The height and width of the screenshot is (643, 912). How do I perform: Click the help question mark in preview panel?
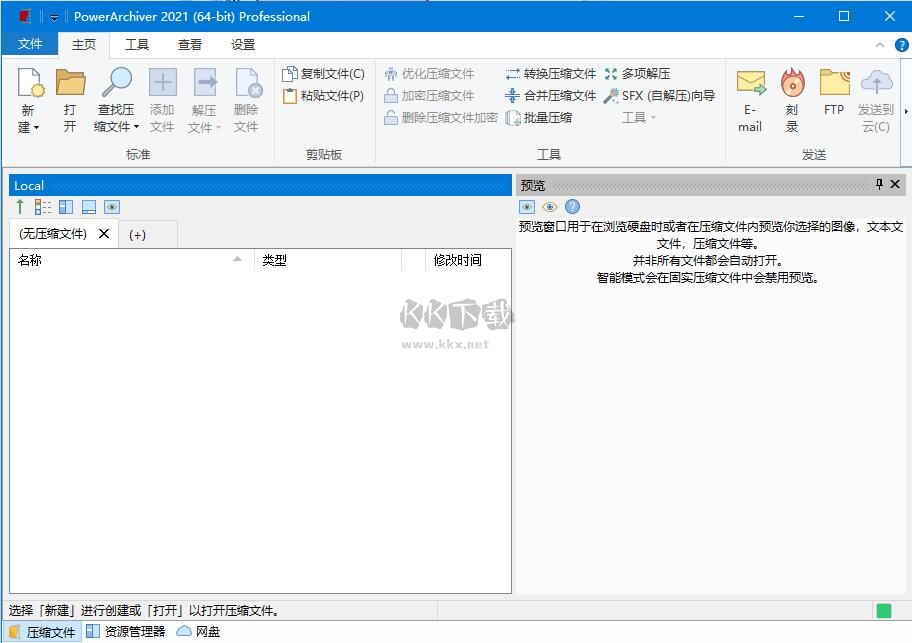571,207
